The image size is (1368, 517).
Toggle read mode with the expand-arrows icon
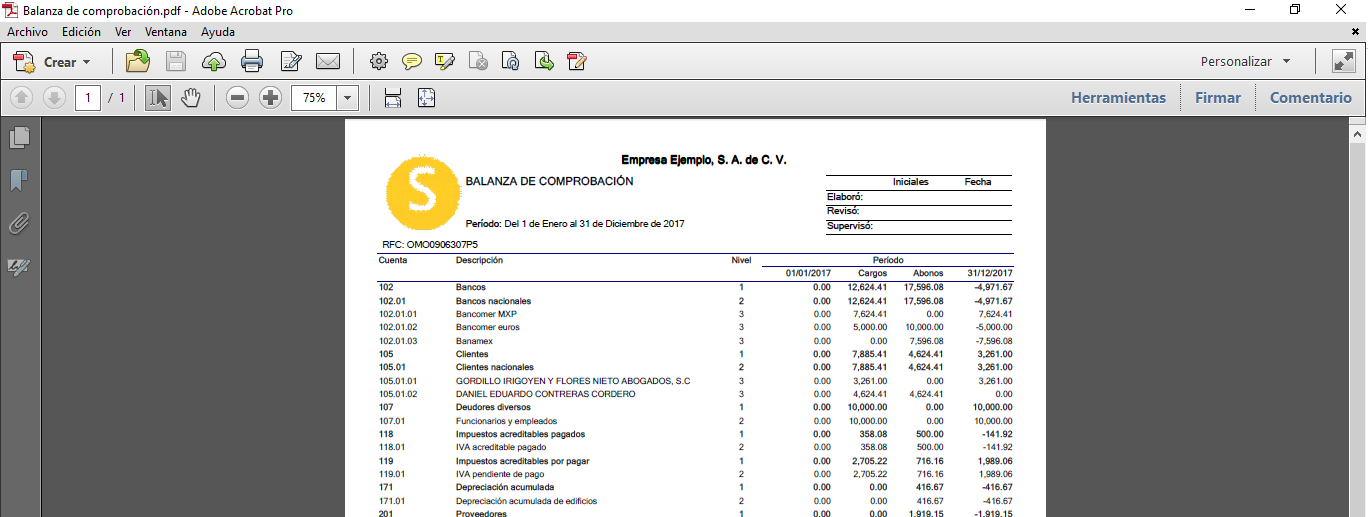click(1343, 62)
